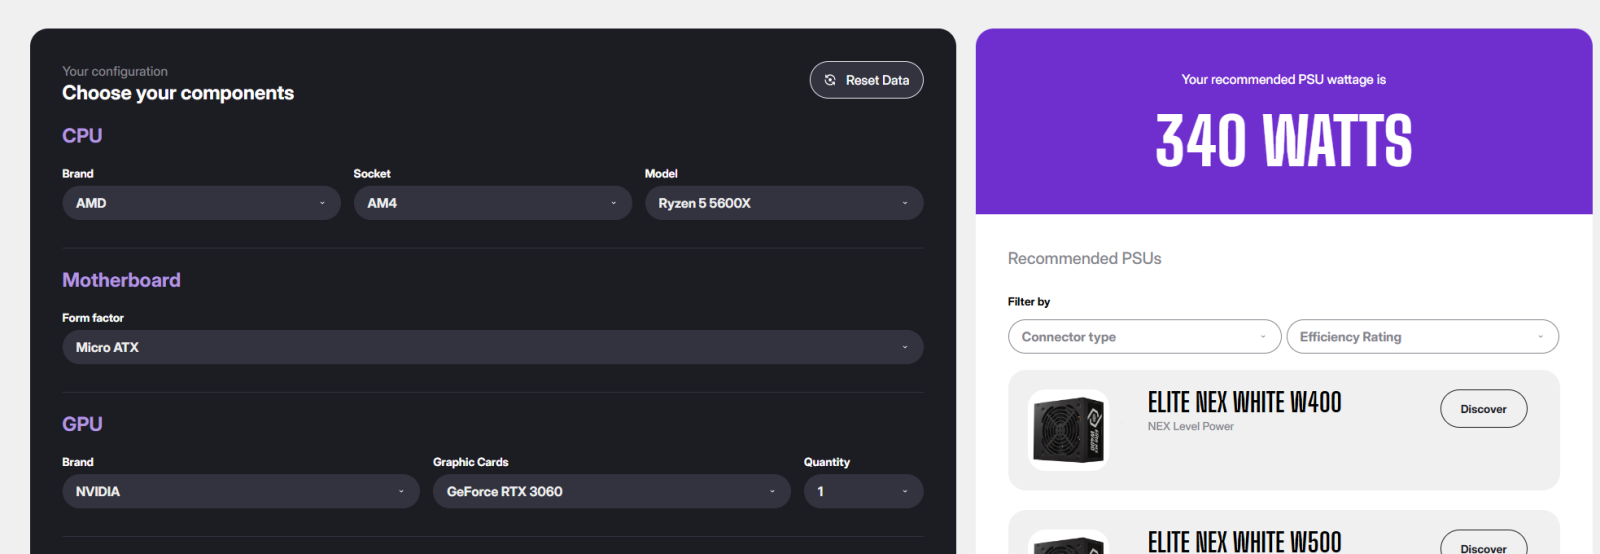Click the Your configuration caption
The width and height of the screenshot is (1600, 554).
point(115,71)
